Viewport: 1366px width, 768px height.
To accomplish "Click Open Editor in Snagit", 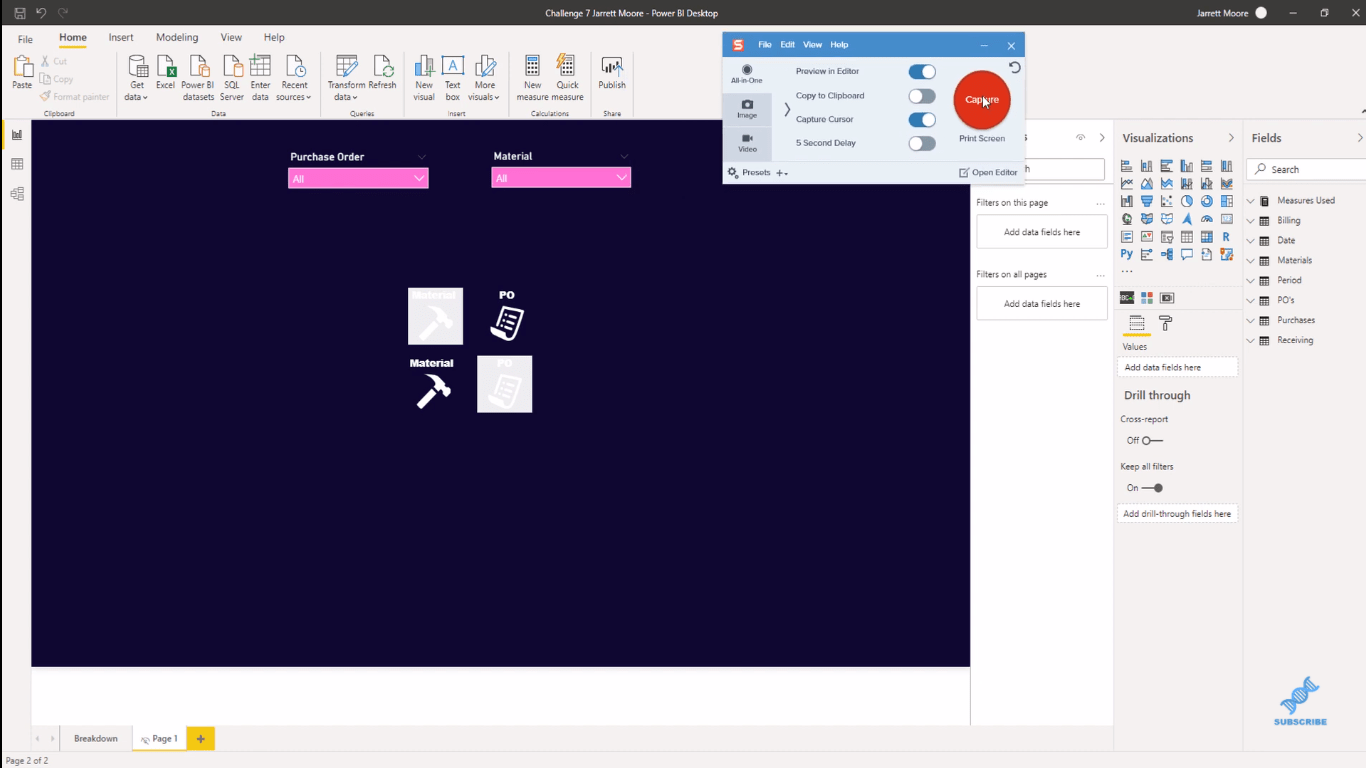I will point(988,172).
